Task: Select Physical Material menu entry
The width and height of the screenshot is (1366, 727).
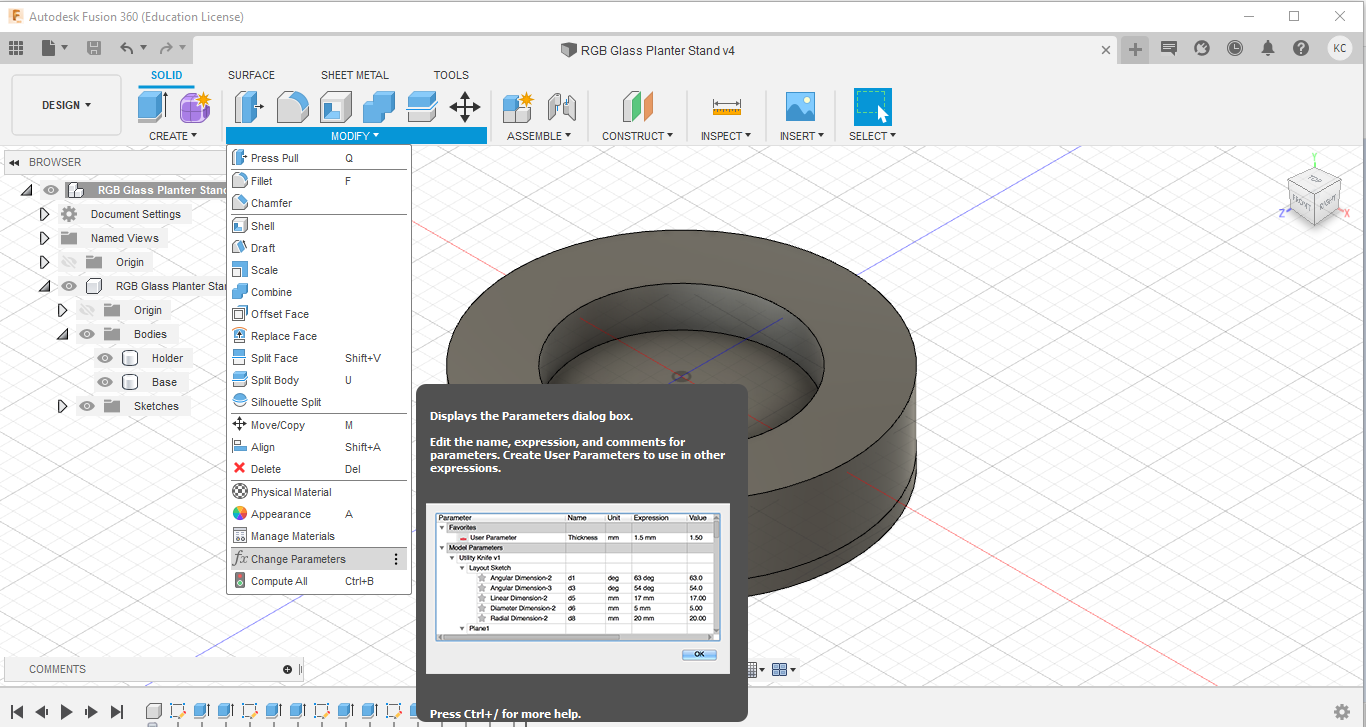Action: point(291,492)
